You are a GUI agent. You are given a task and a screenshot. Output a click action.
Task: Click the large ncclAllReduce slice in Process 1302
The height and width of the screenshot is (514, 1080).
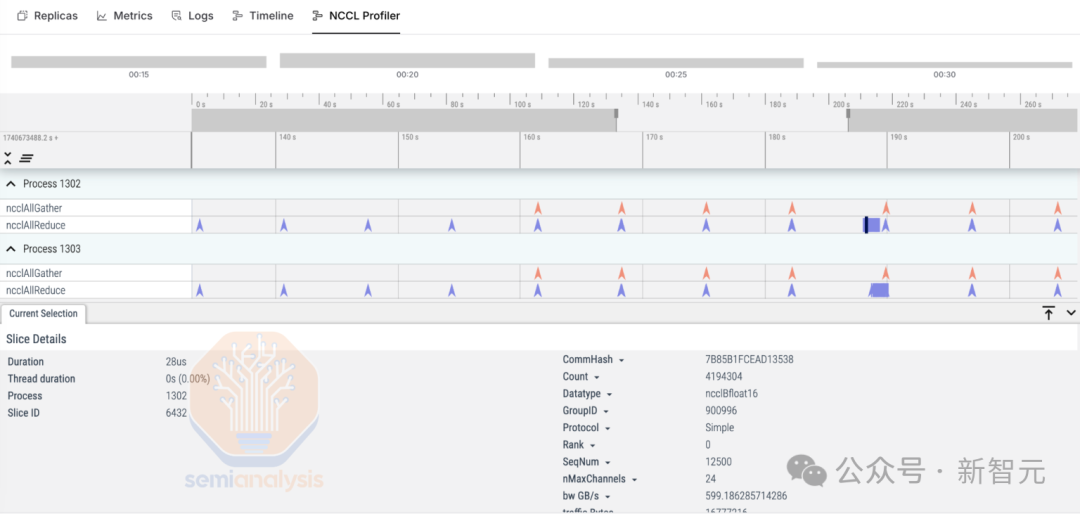(x=872, y=225)
